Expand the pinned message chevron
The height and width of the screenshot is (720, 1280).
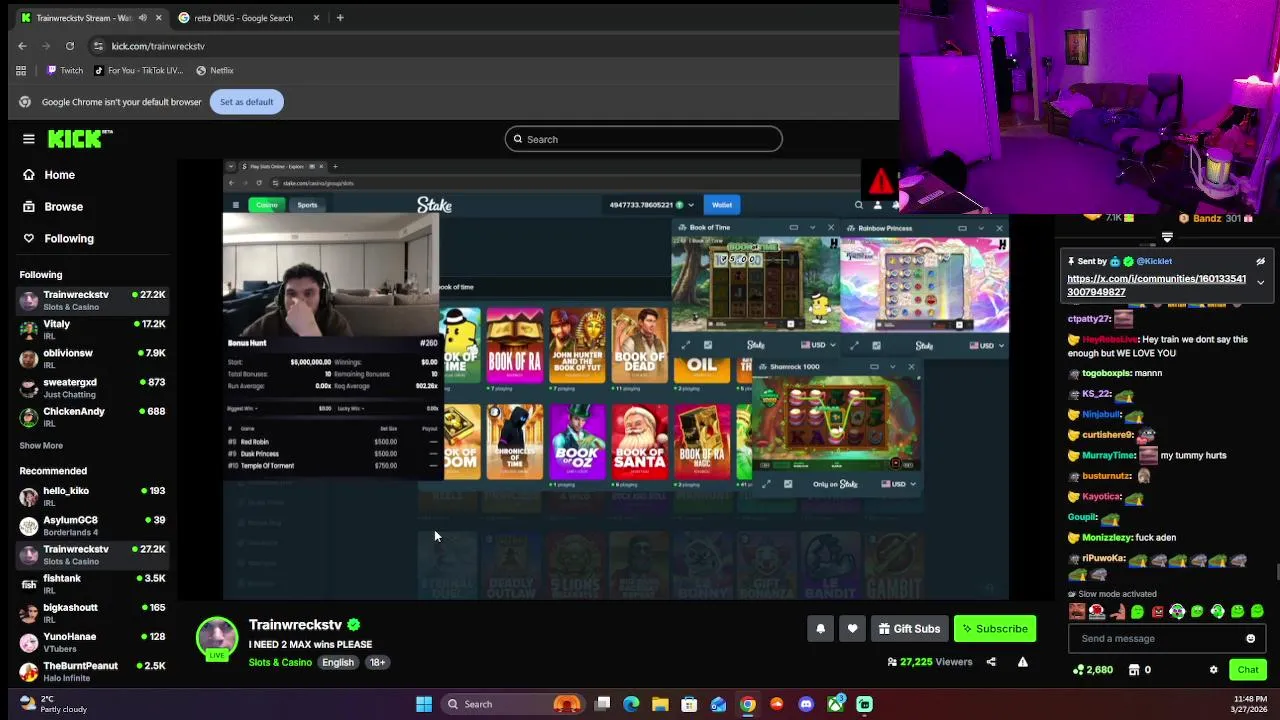(1260, 283)
